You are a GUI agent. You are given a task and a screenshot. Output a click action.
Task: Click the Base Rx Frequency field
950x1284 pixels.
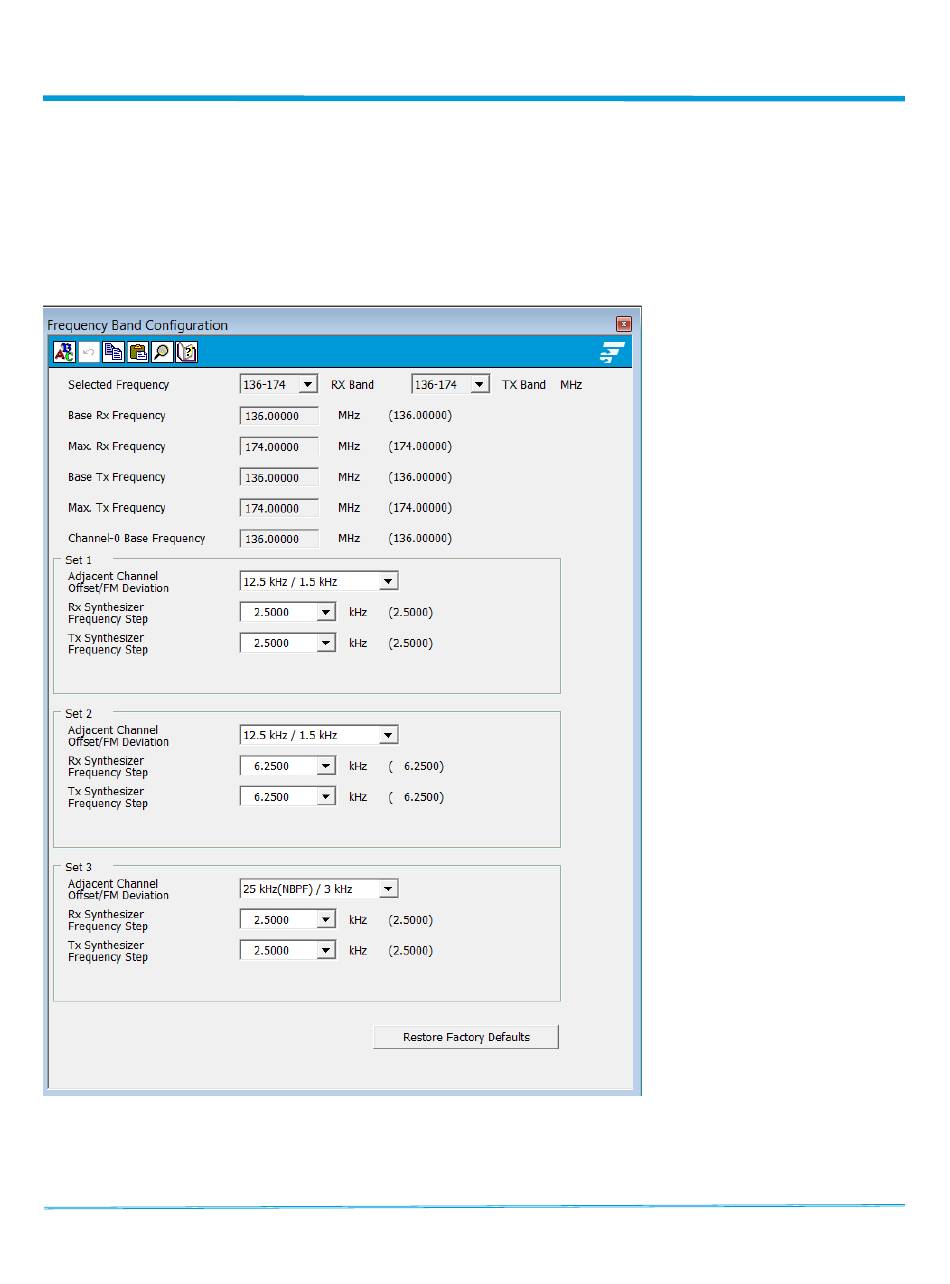[279, 416]
